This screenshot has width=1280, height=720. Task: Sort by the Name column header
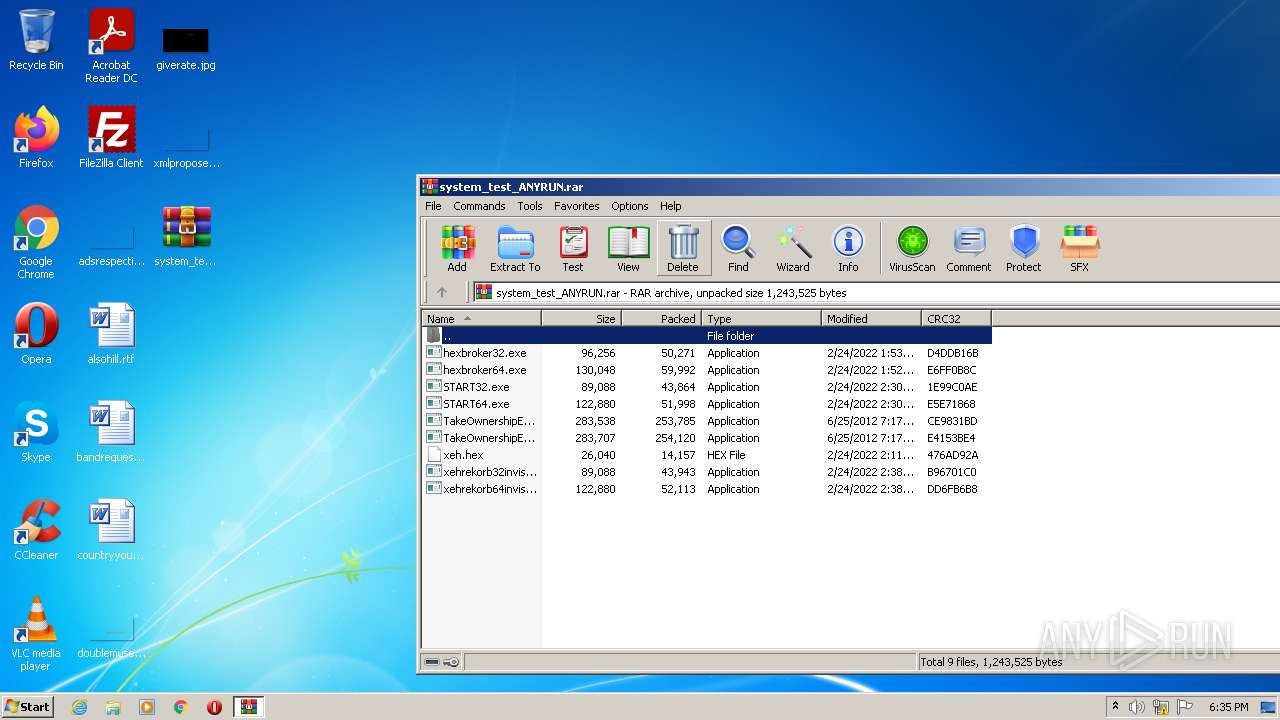click(481, 318)
